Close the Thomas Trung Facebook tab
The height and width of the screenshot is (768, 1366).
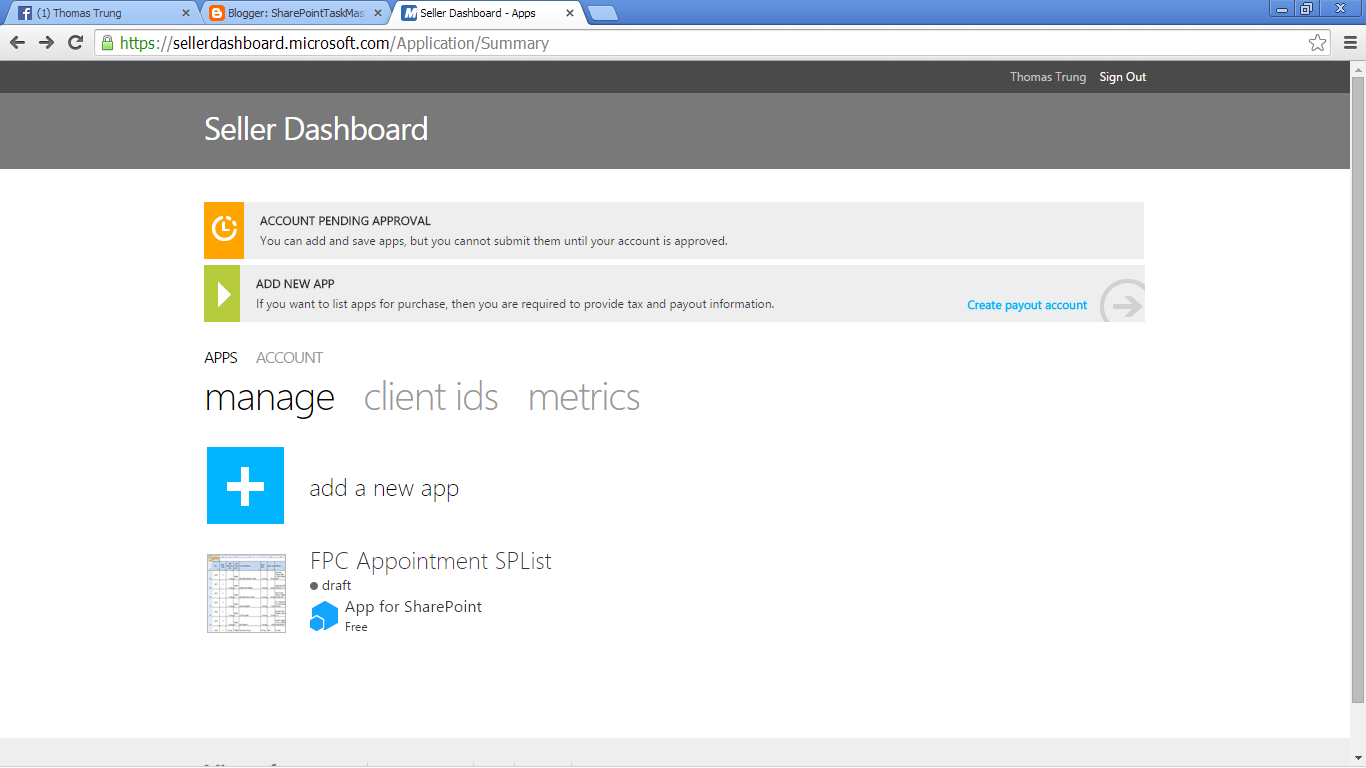click(x=186, y=13)
